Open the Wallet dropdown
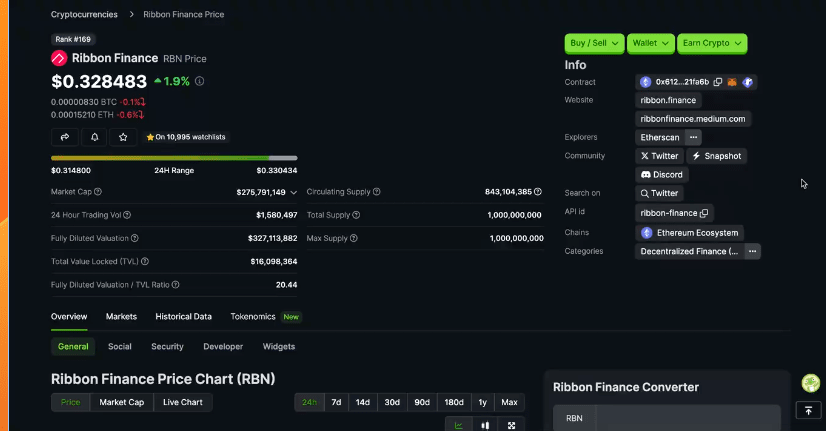This screenshot has height=431, width=826. click(651, 43)
